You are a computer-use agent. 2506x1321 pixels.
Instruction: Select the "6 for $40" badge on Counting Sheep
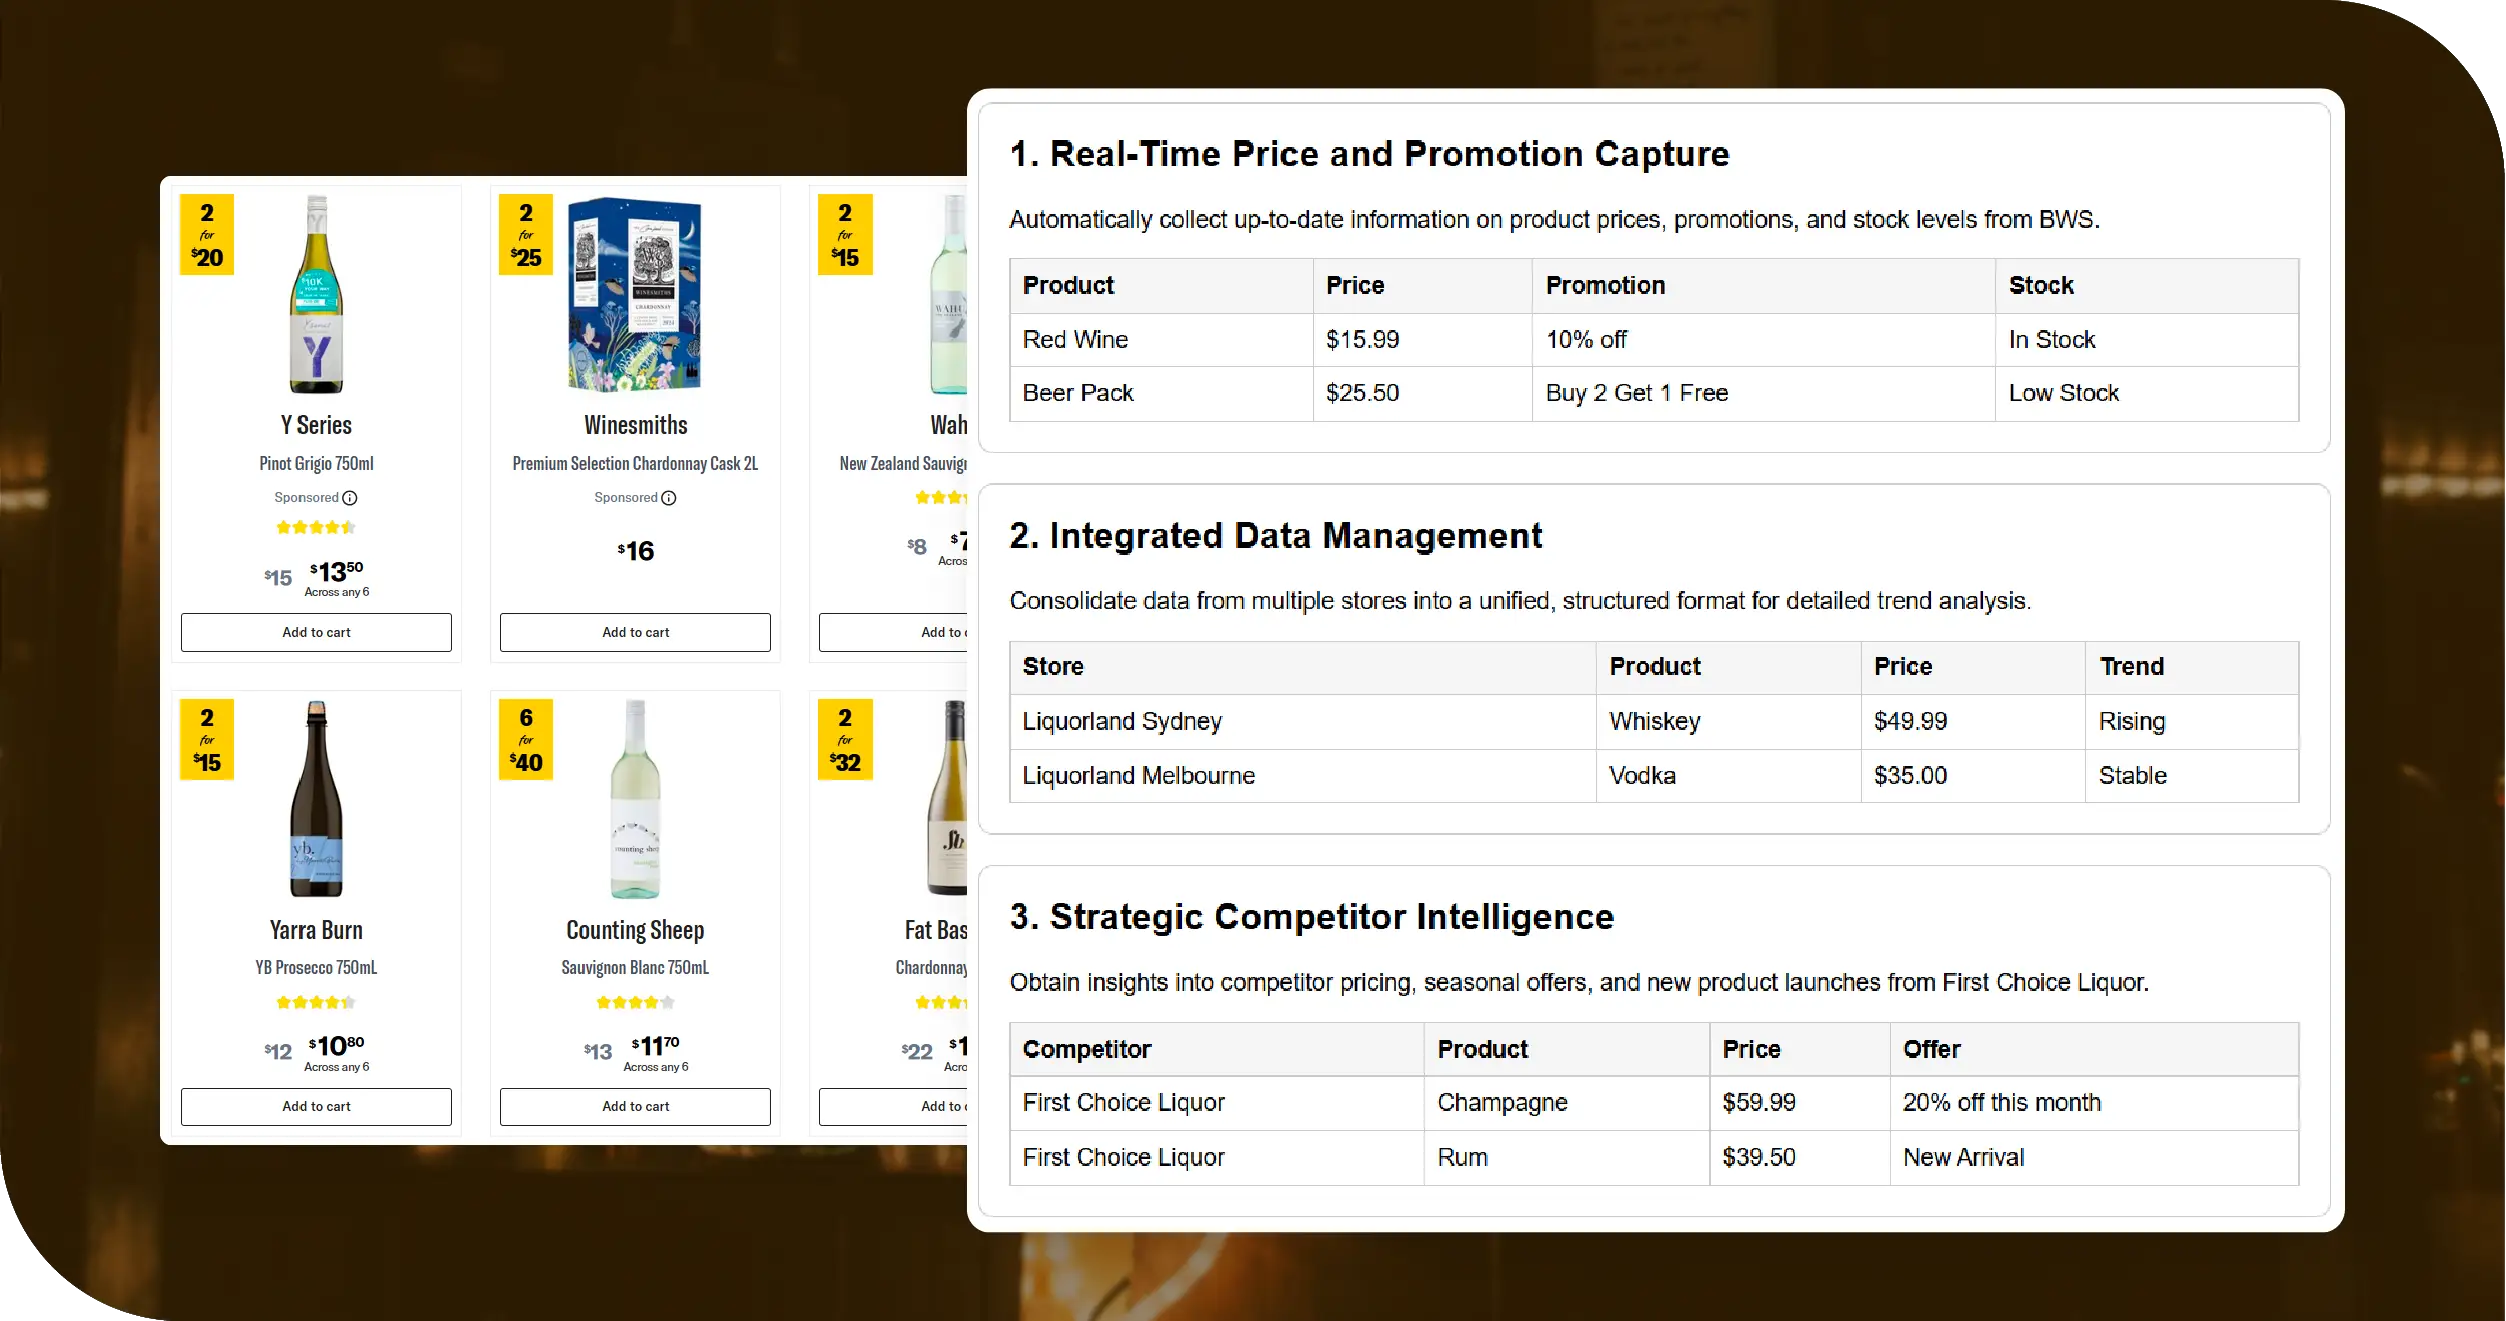tap(526, 738)
